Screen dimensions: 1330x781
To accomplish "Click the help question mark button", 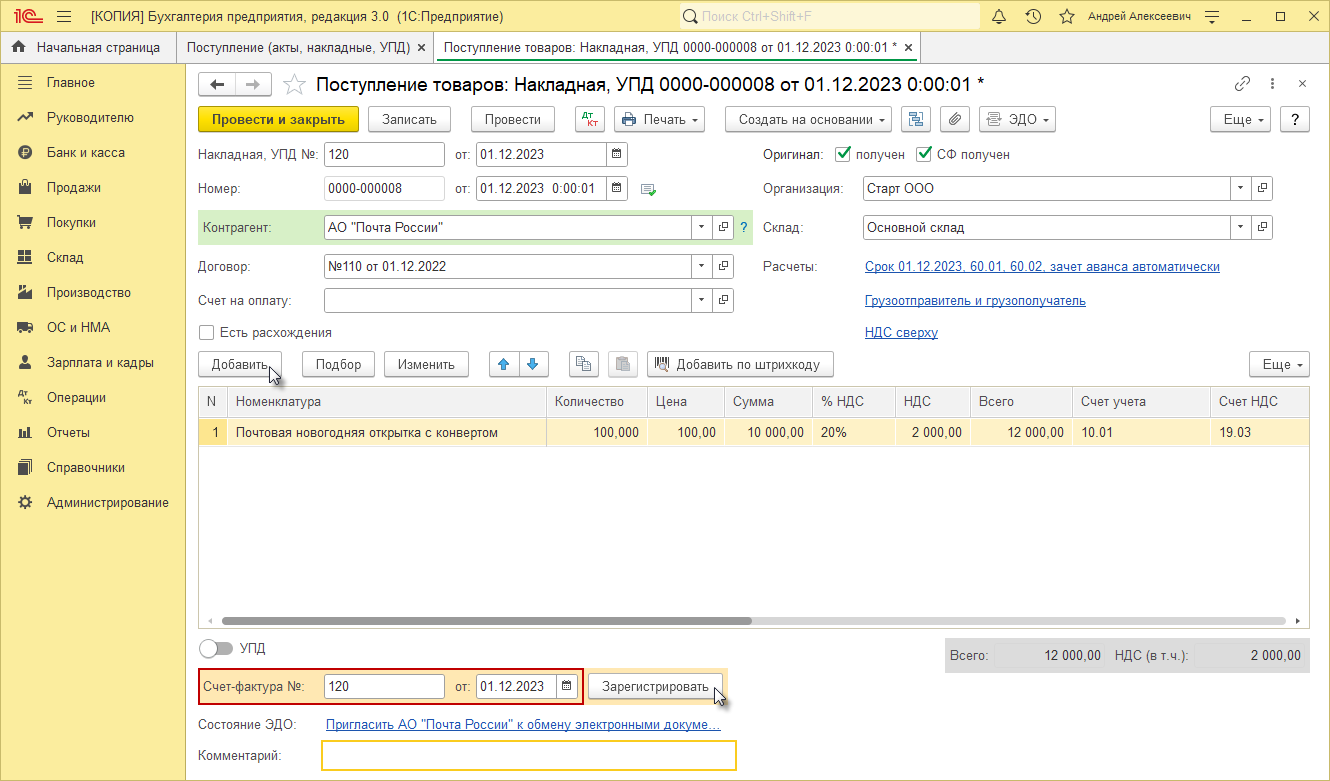I will click(x=1295, y=119).
